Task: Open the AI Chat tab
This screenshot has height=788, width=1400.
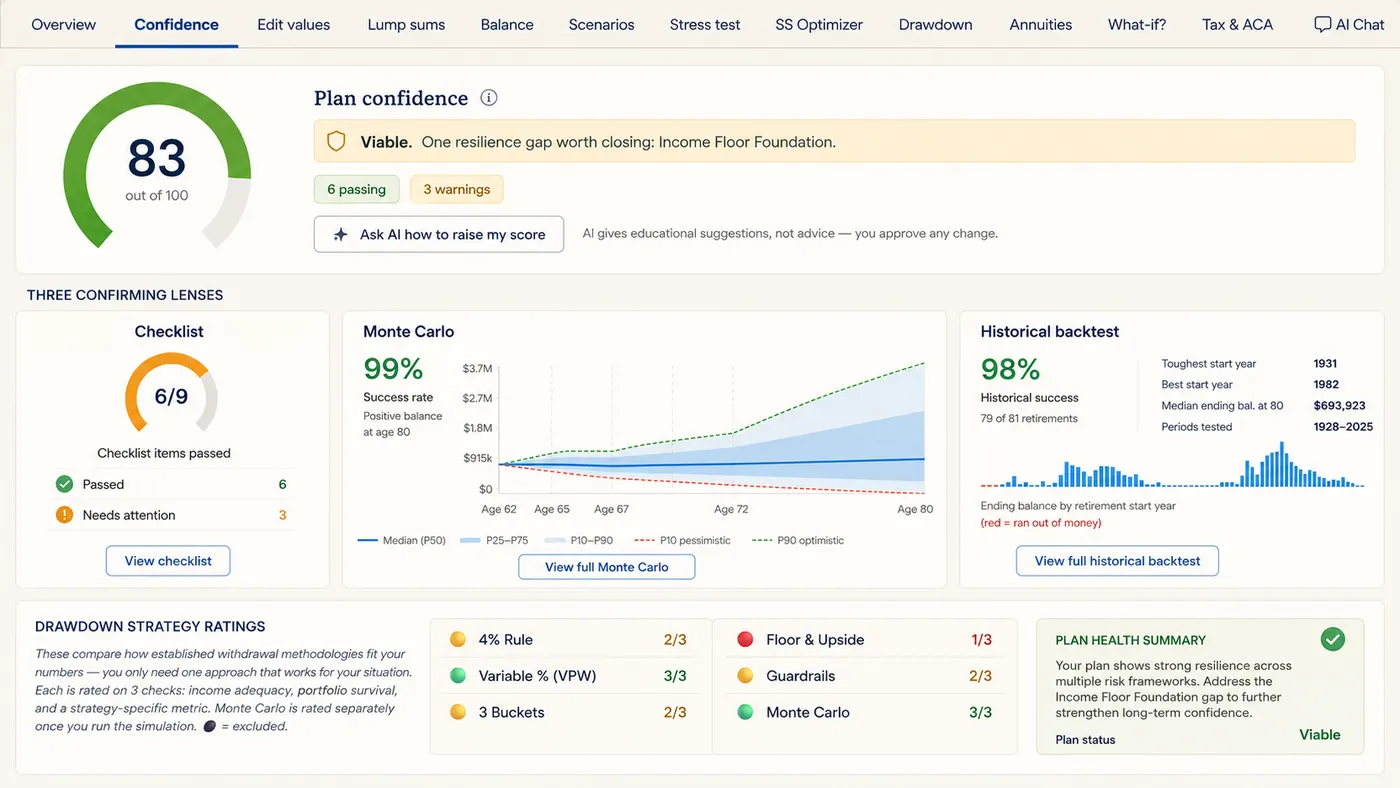Action: [1349, 24]
